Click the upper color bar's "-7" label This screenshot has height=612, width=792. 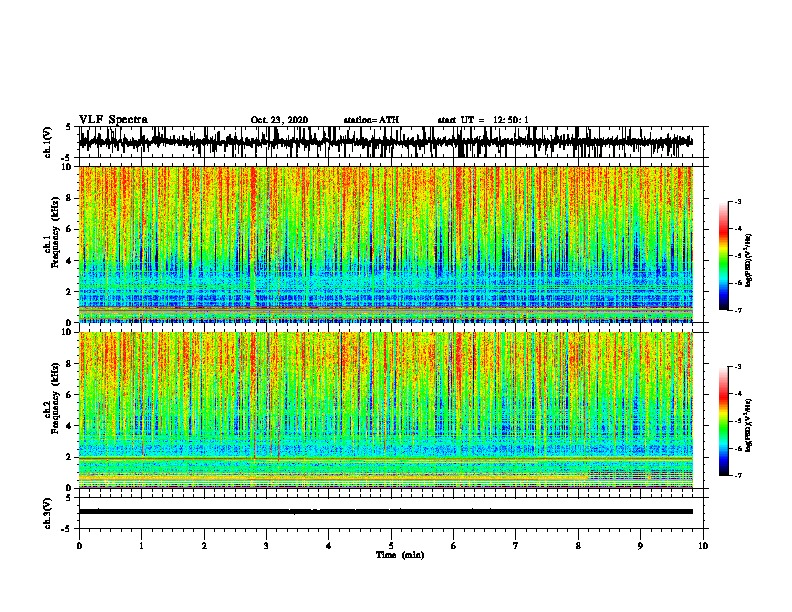click(x=738, y=310)
